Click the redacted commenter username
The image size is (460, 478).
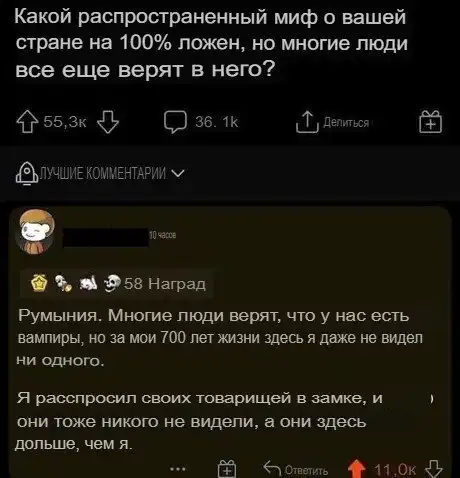point(106,237)
